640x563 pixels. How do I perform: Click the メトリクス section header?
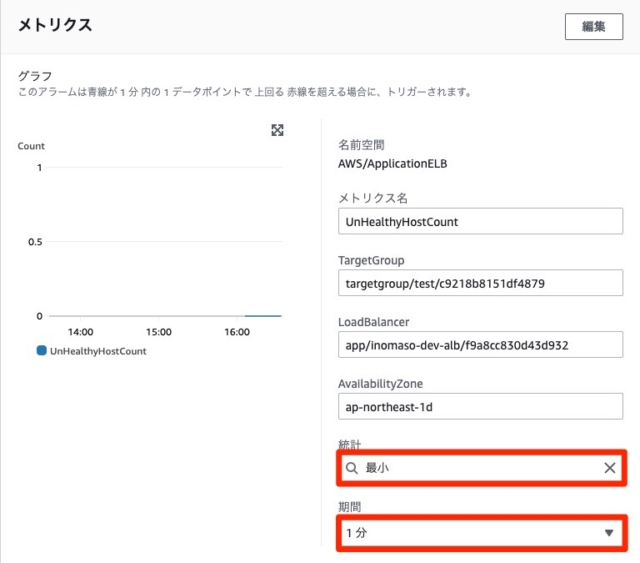pos(55,25)
